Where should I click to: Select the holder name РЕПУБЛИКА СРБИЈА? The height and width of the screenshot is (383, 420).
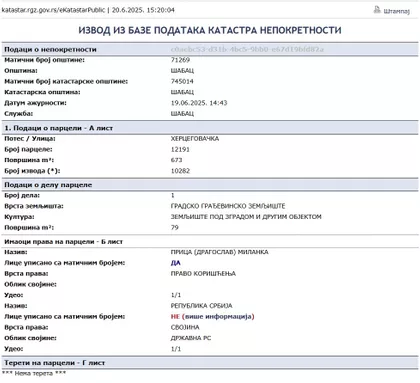tap(202, 306)
